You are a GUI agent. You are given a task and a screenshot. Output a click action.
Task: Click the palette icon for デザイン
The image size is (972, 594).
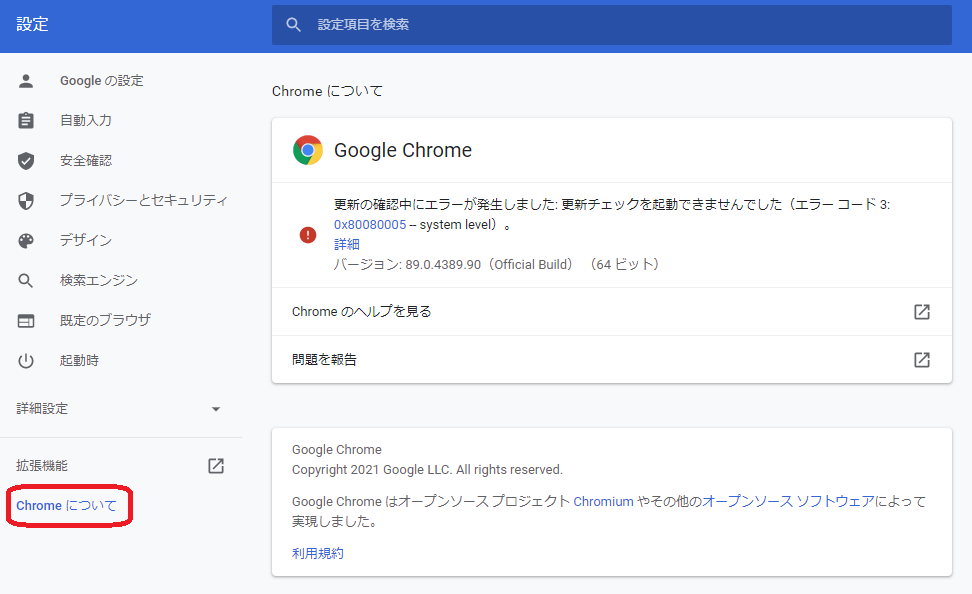(26, 241)
